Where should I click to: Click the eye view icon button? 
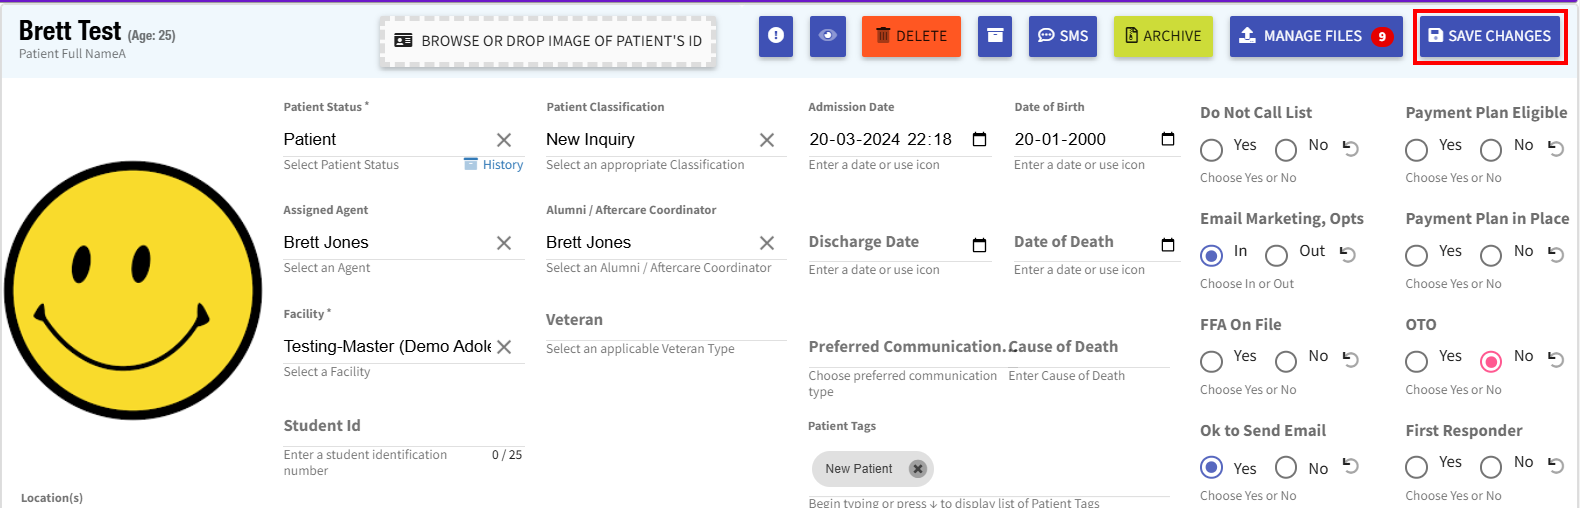pyautogui.click(x=828, y=36)
